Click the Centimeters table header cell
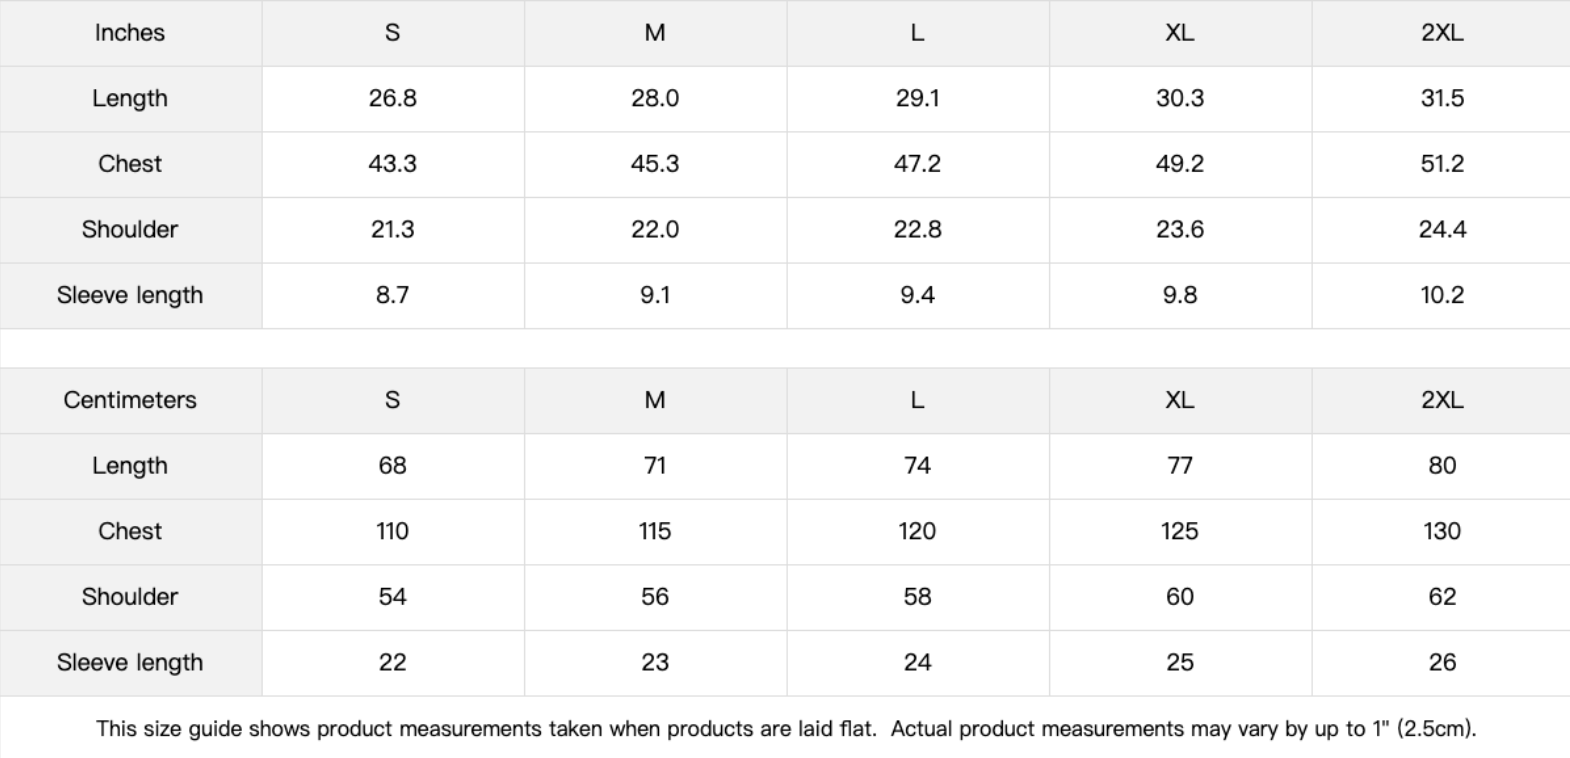The width and height of the screenshot is (1570, 758). pyautogui.click(x=130, y=400)
